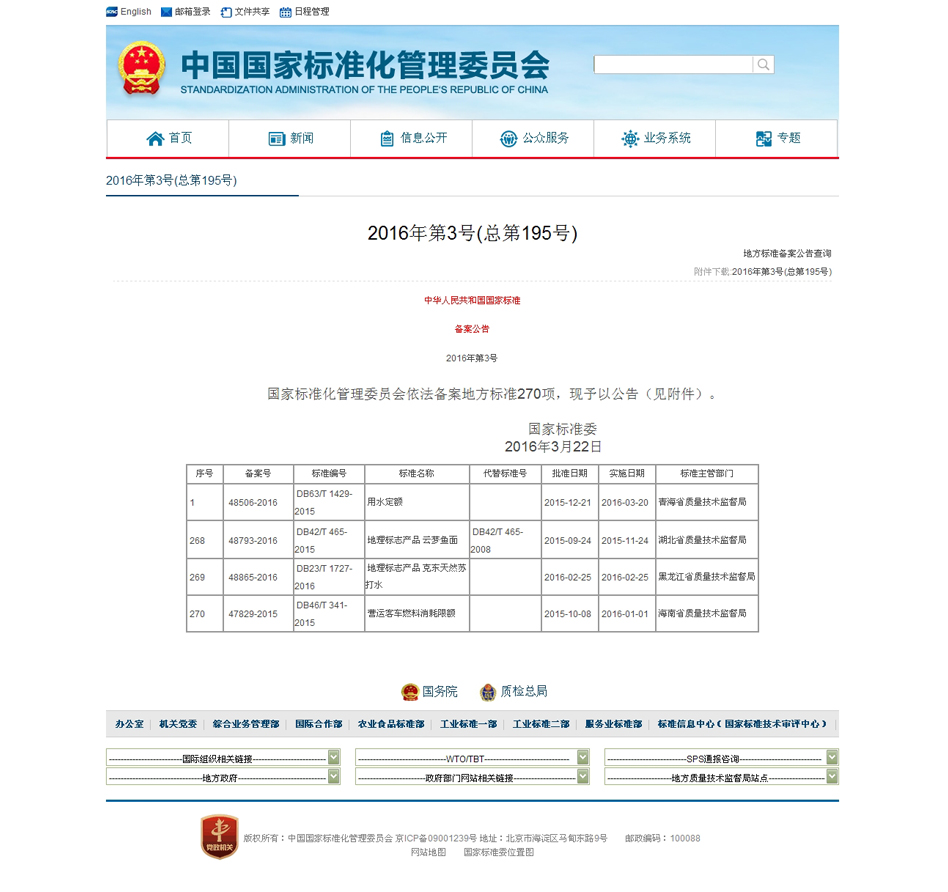Open the 国际合作部 department link

click(x=319, y=724)
